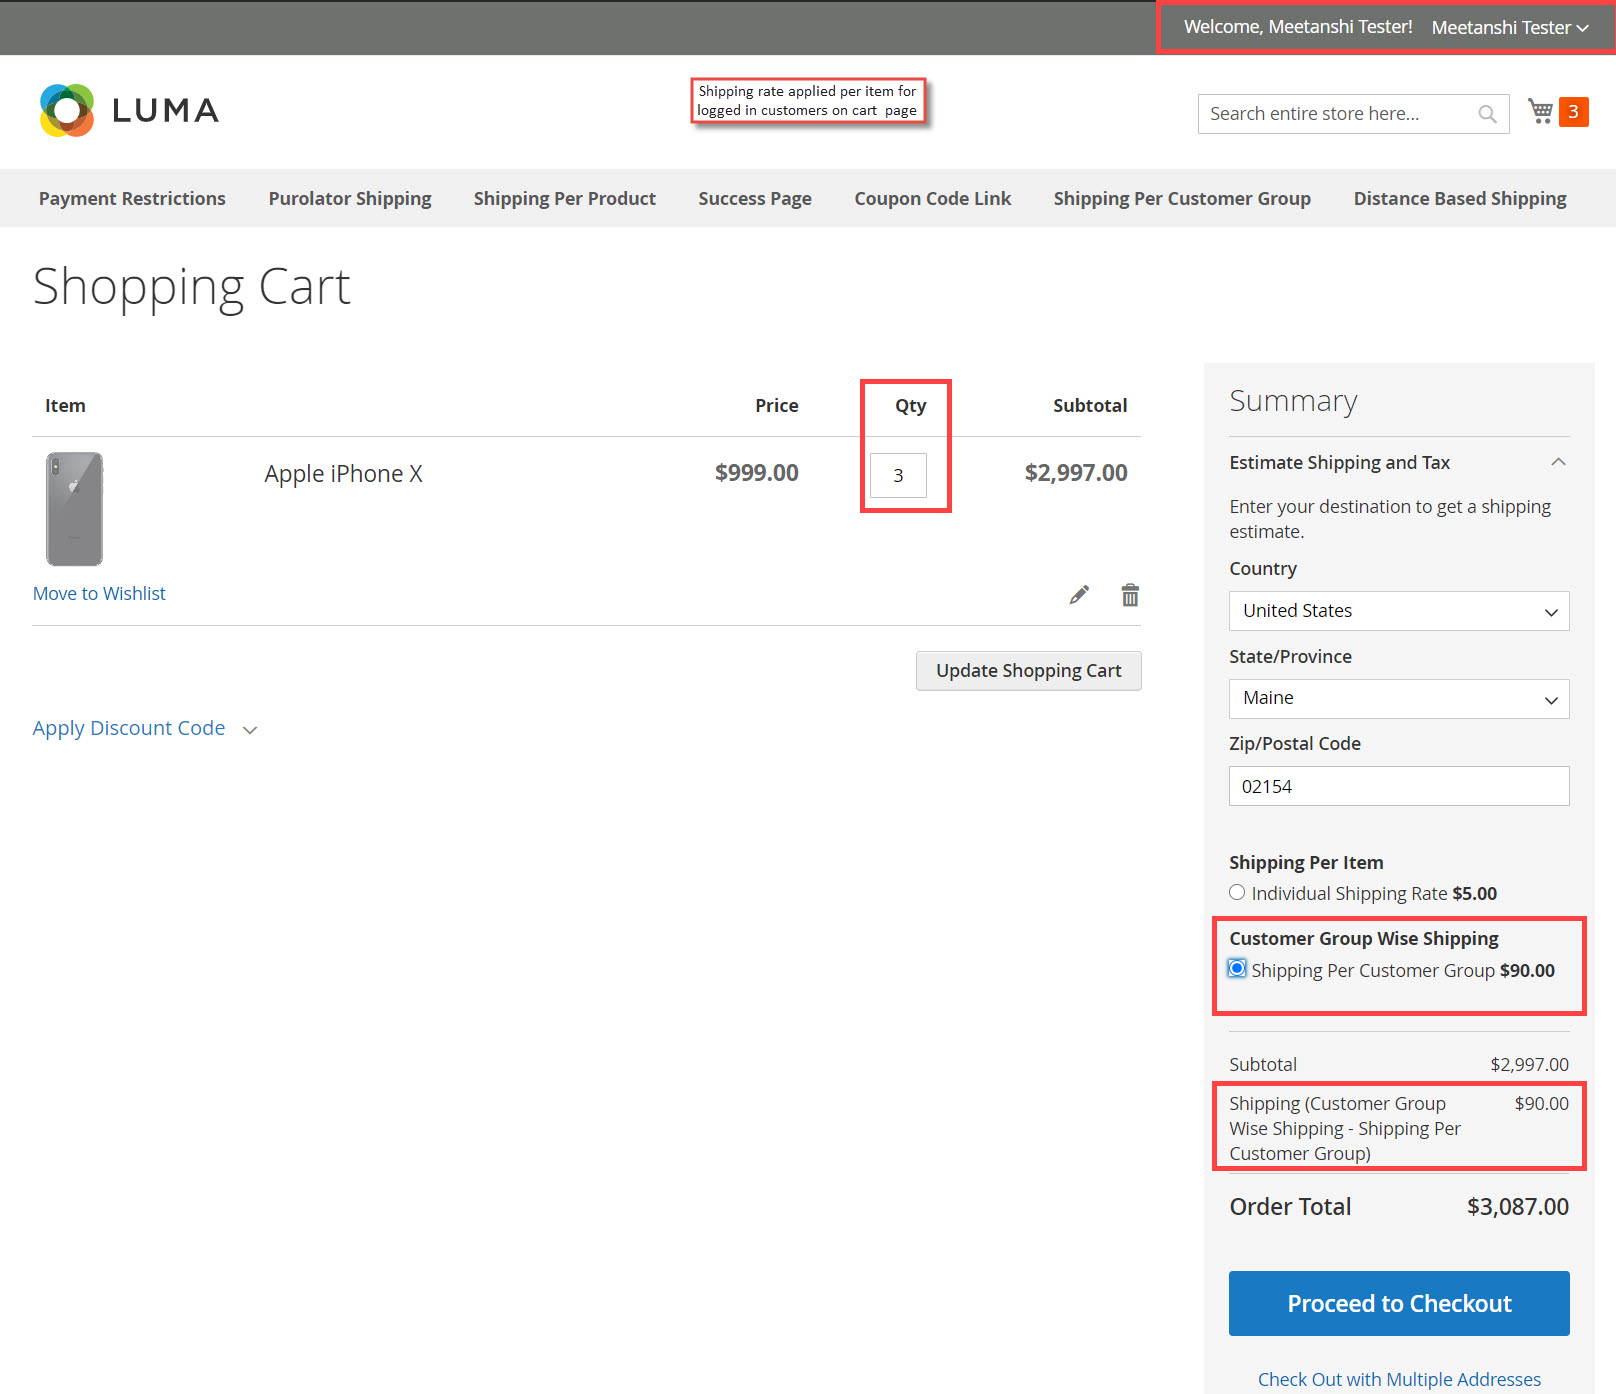Open the Purolator Shipping menu

click(350, 198)
